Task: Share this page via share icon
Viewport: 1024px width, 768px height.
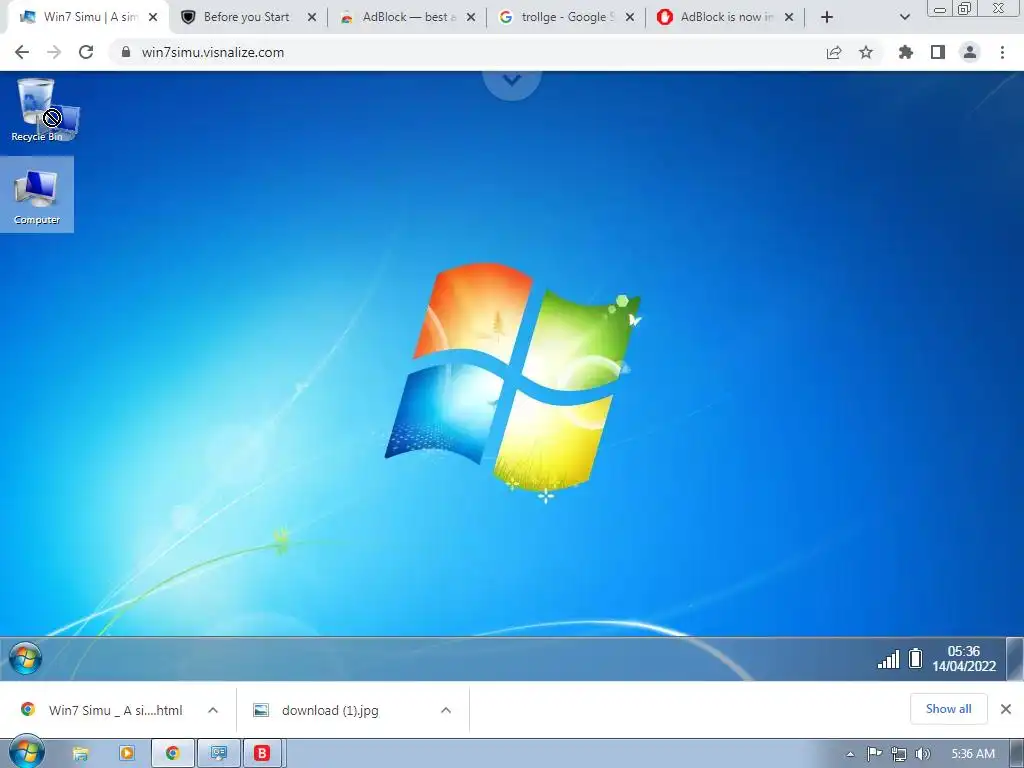Action: point(834,52)
